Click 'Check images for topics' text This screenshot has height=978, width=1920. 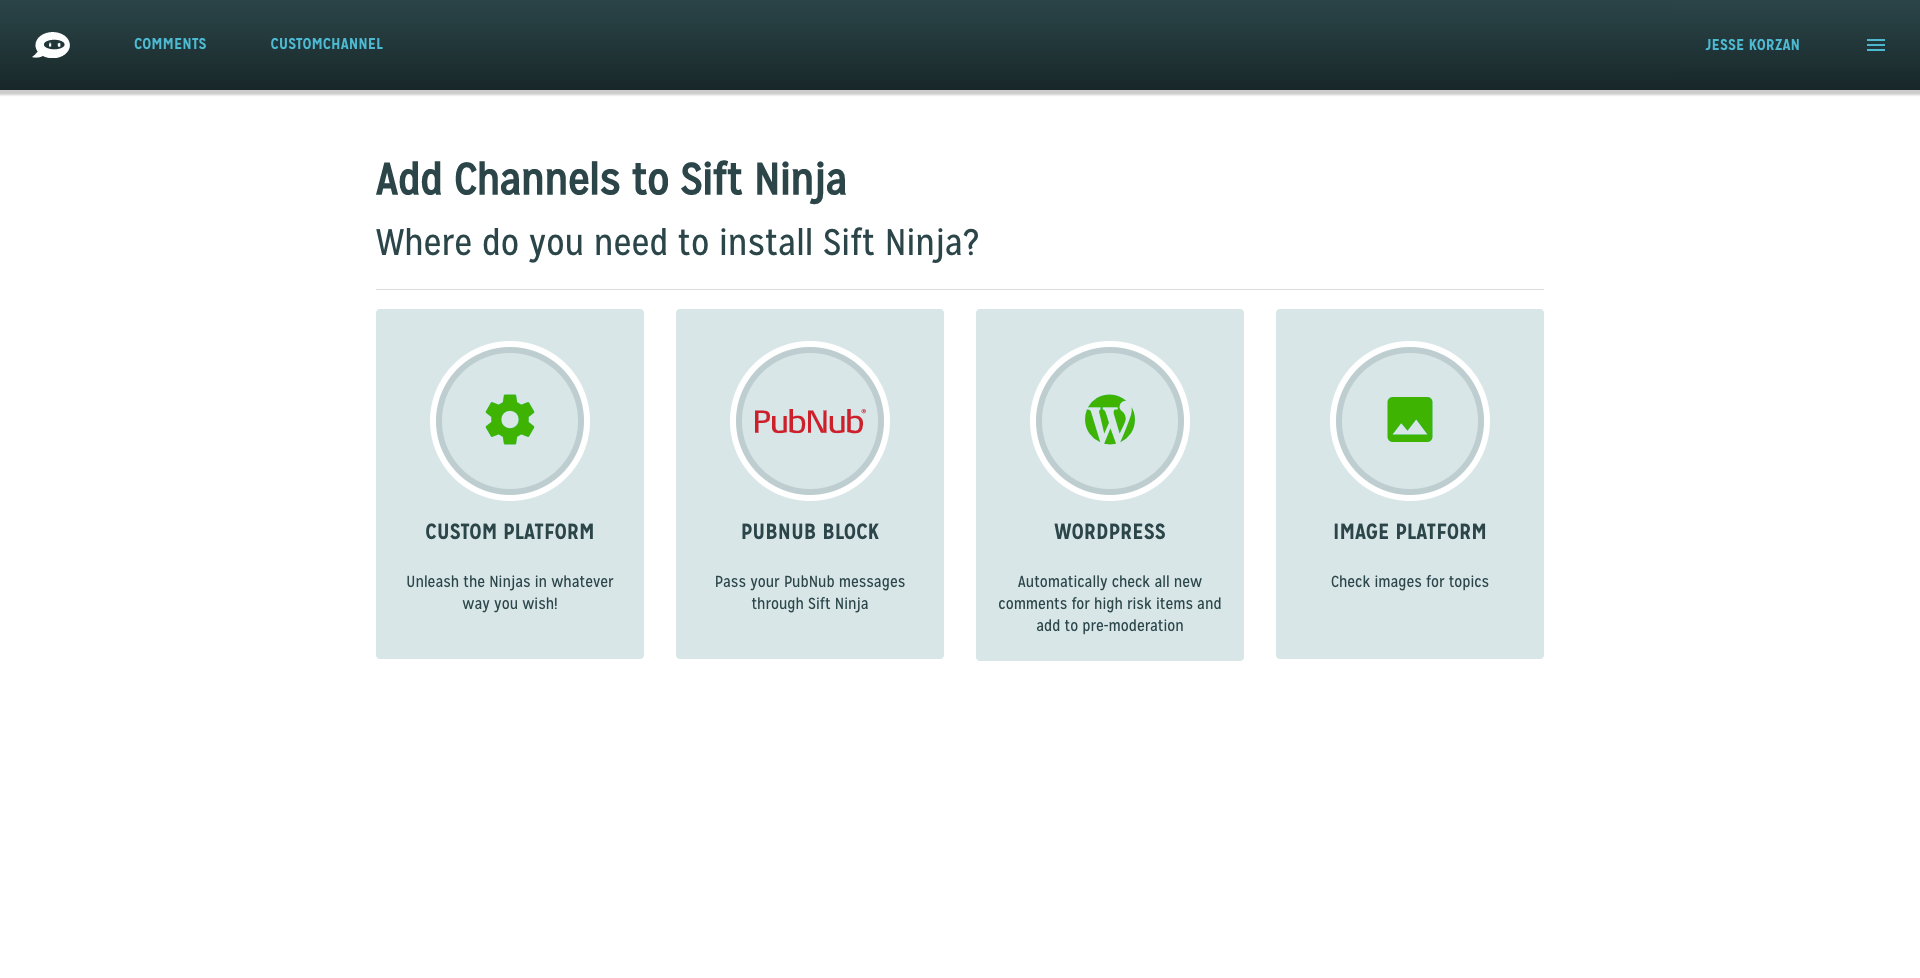coord(1410,582)
